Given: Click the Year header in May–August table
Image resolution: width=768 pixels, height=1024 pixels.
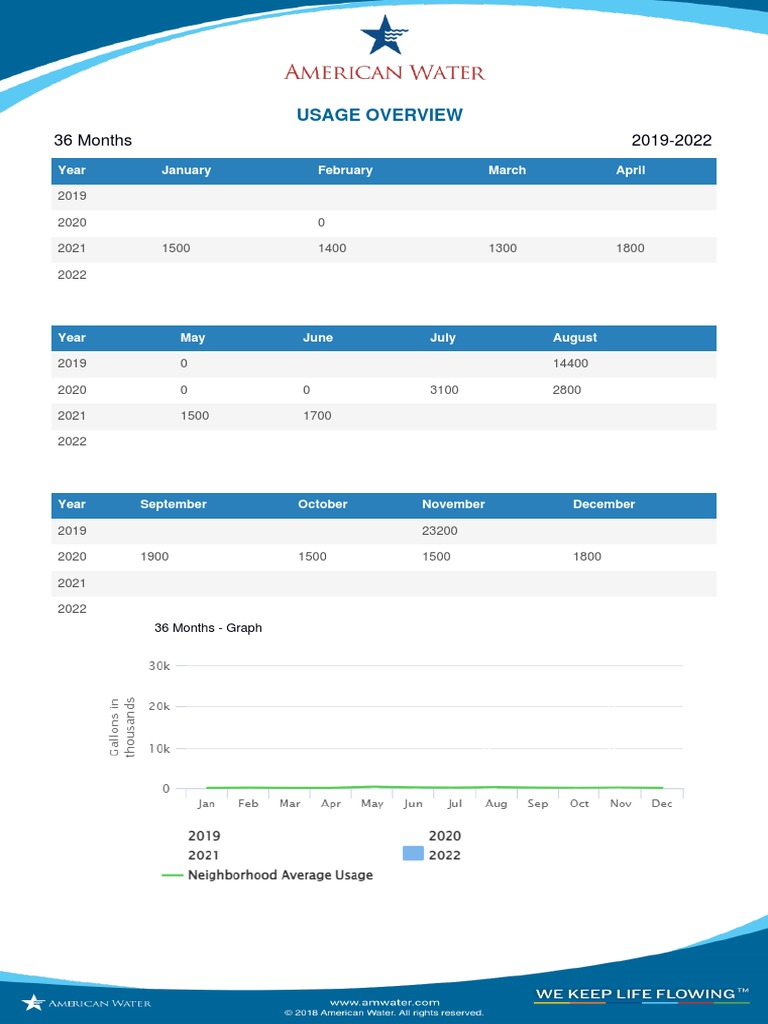Looking at the screenshot, I should [71, 338].
